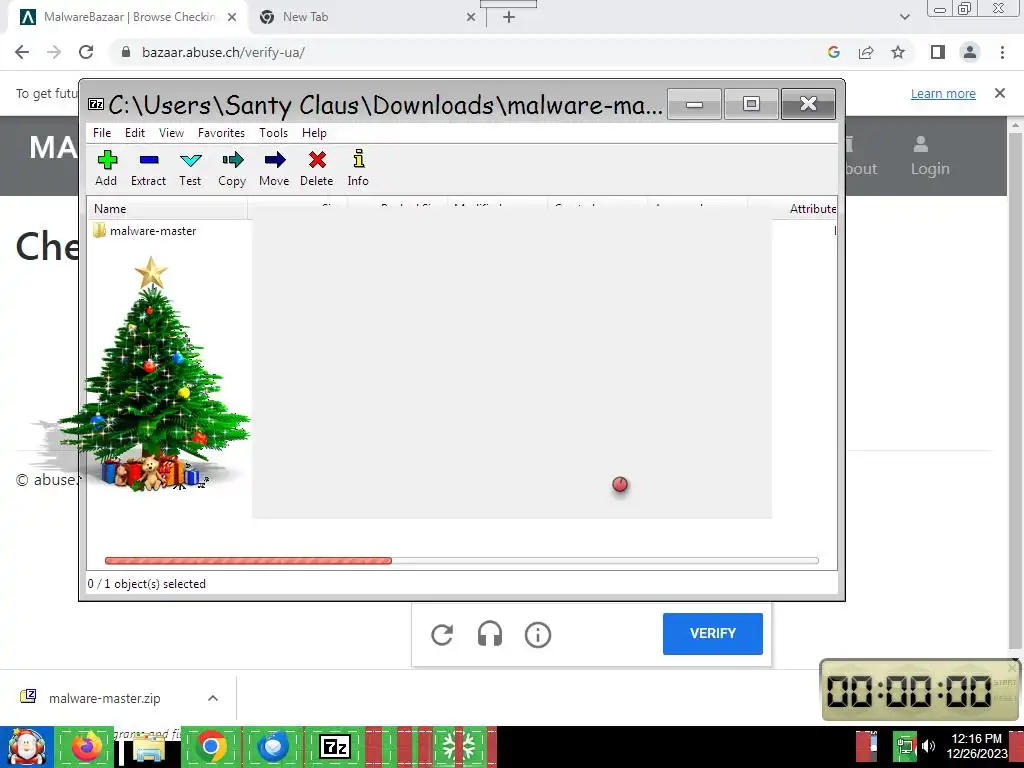Viewport: 1024px width, 768px height.
Task: Click the Move toolbar icon
Action: [274, 168]
